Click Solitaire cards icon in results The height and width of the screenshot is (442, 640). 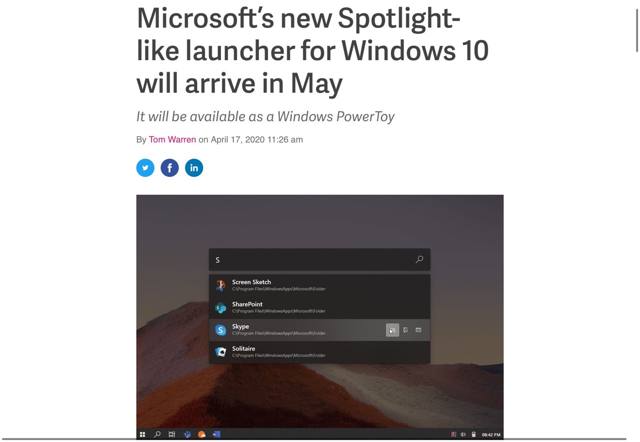[x=221, y=352]
